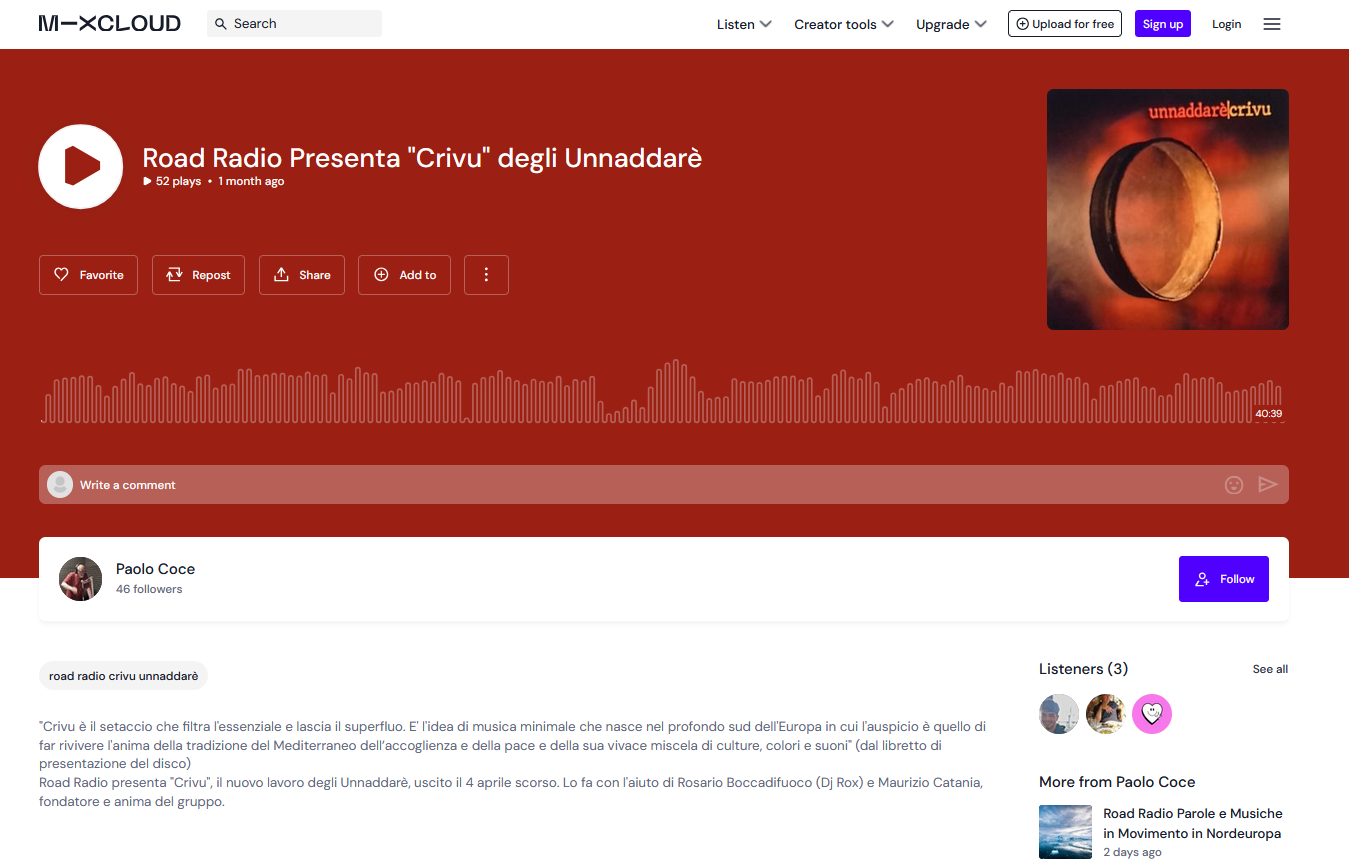Open the 46 followers list
This screenshot has height=865, width=1349.
[x=149, y=589]
